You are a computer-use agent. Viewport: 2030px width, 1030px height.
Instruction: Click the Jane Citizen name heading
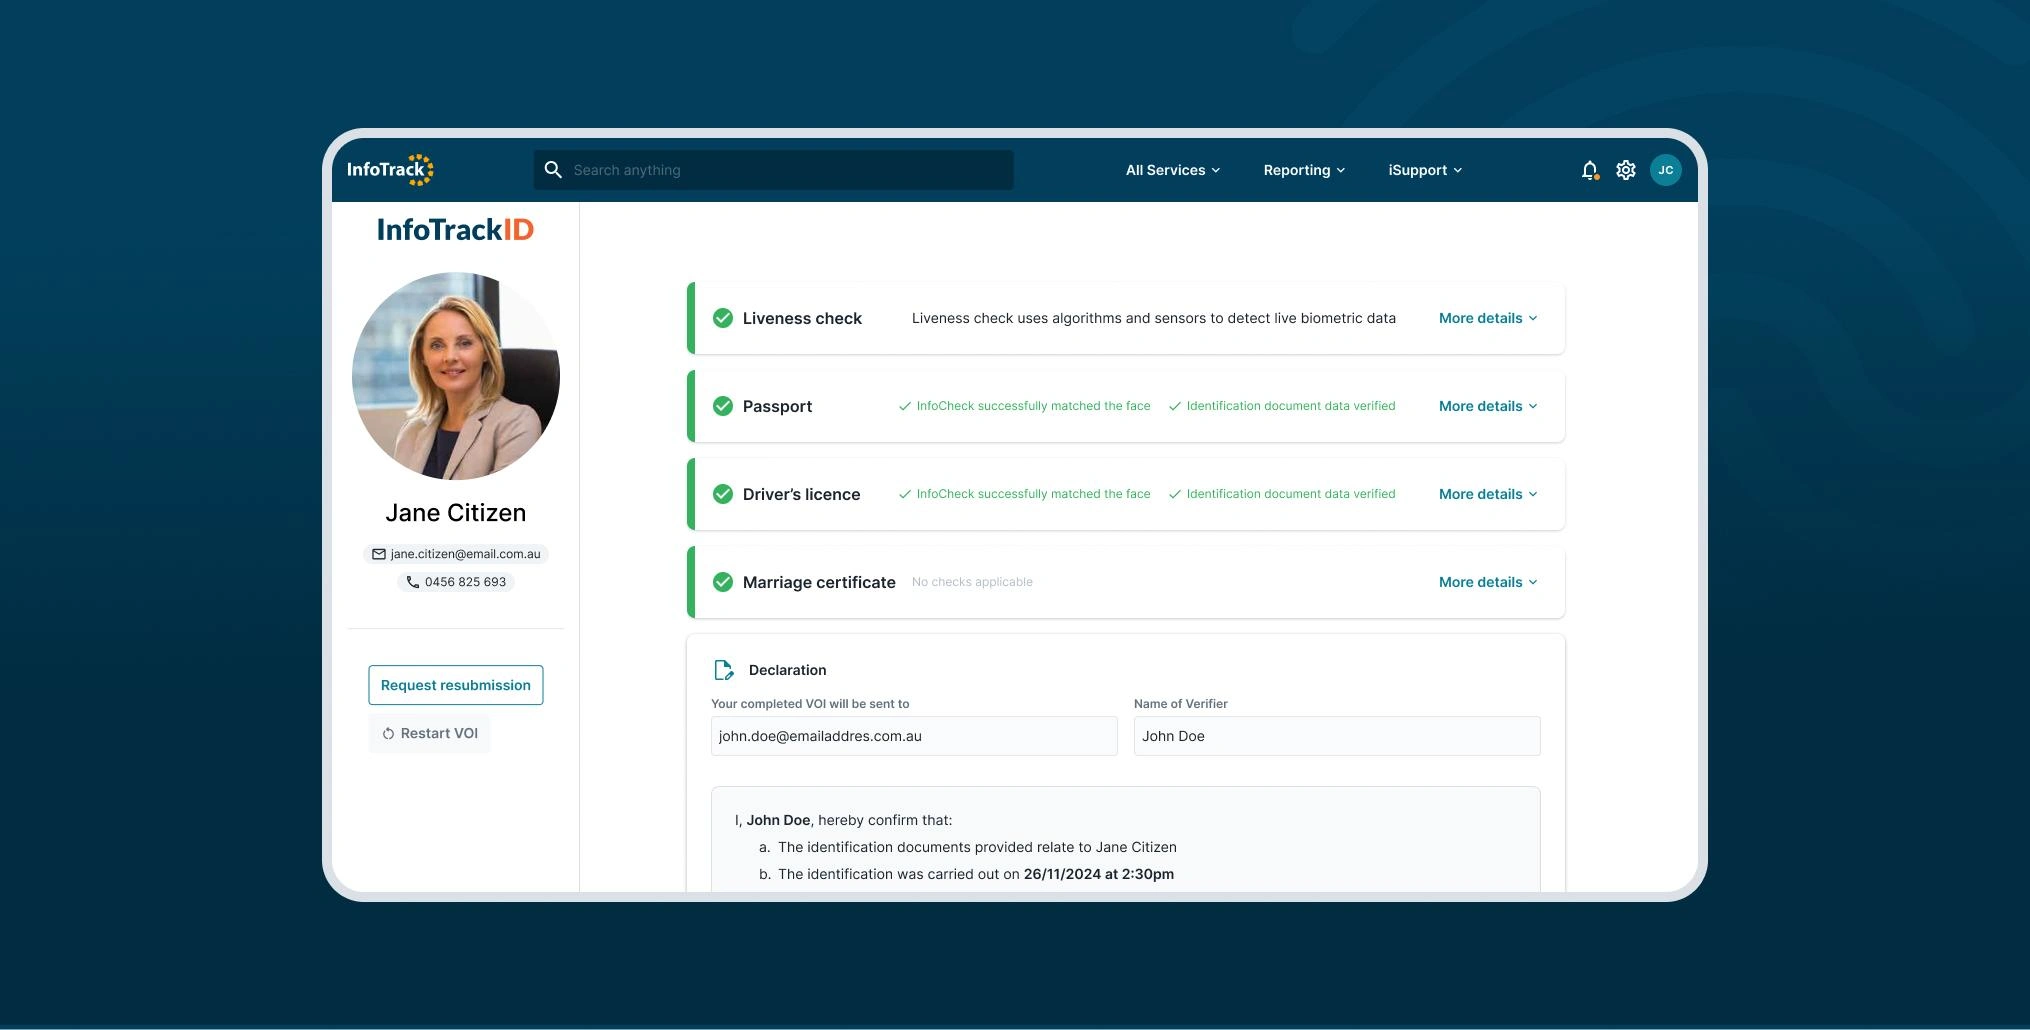(456, 513)
